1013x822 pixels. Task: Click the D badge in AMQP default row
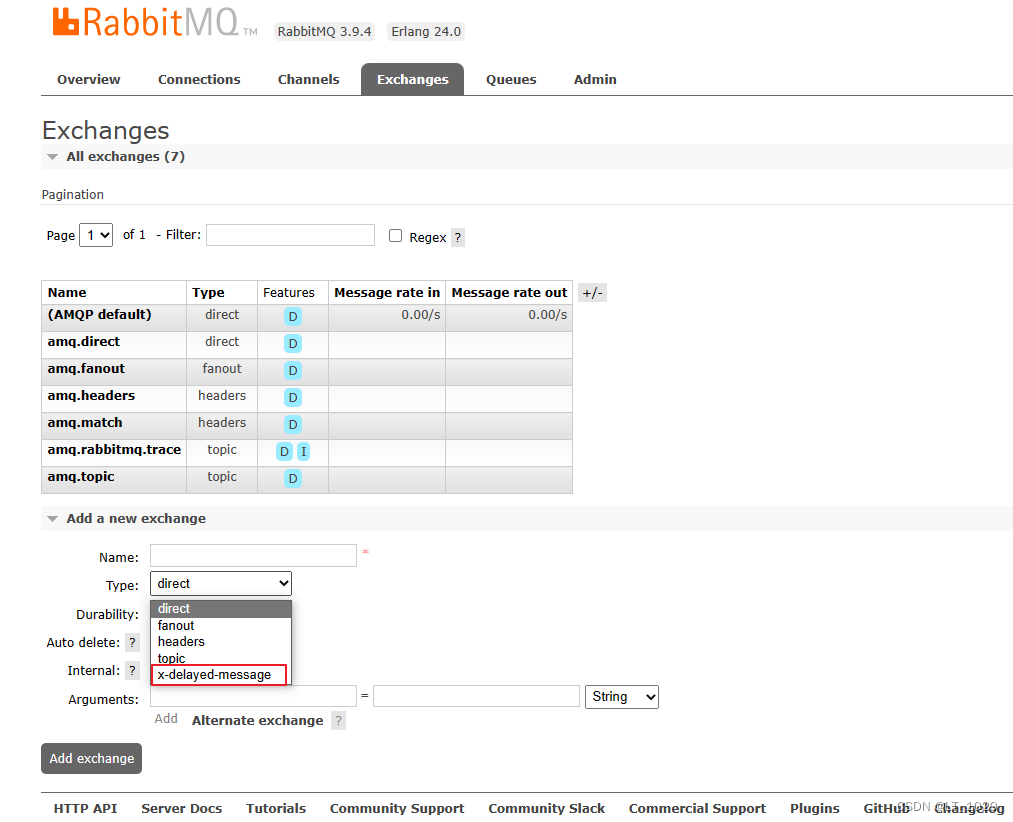point(293,317)
